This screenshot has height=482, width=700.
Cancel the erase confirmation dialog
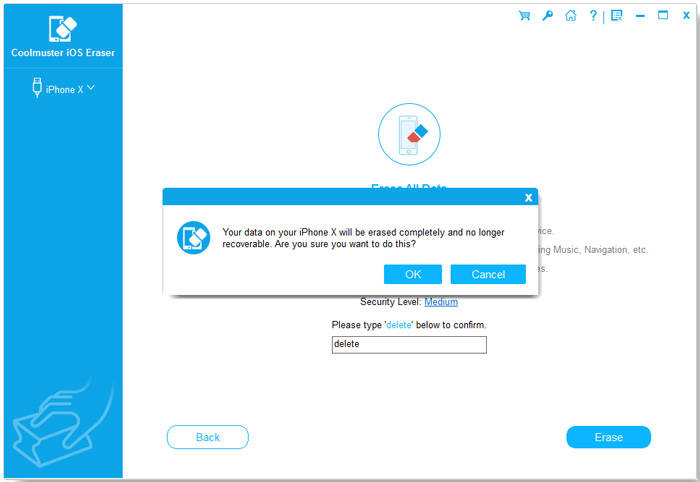pyautogui.click(x=488, y=274)
